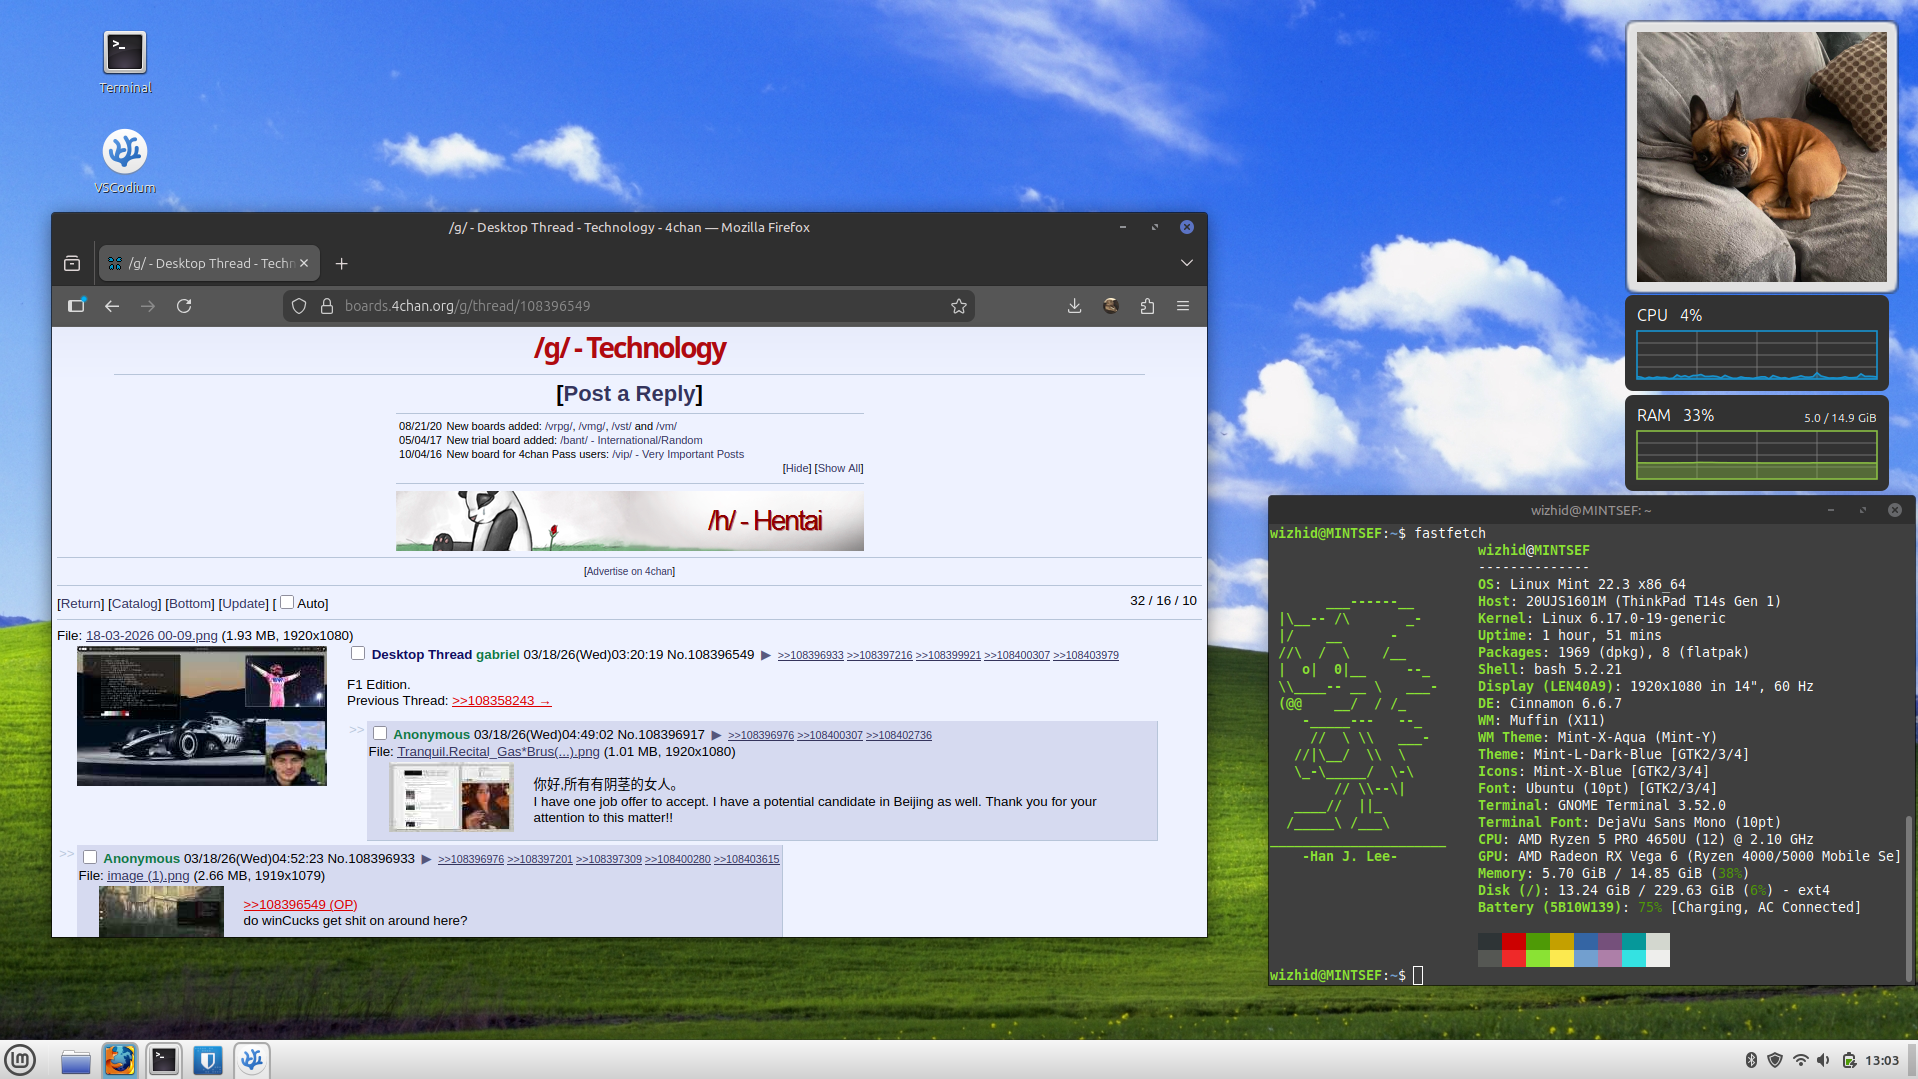Tick the checkbox on the Desktop Thread post

click(358, 653)
